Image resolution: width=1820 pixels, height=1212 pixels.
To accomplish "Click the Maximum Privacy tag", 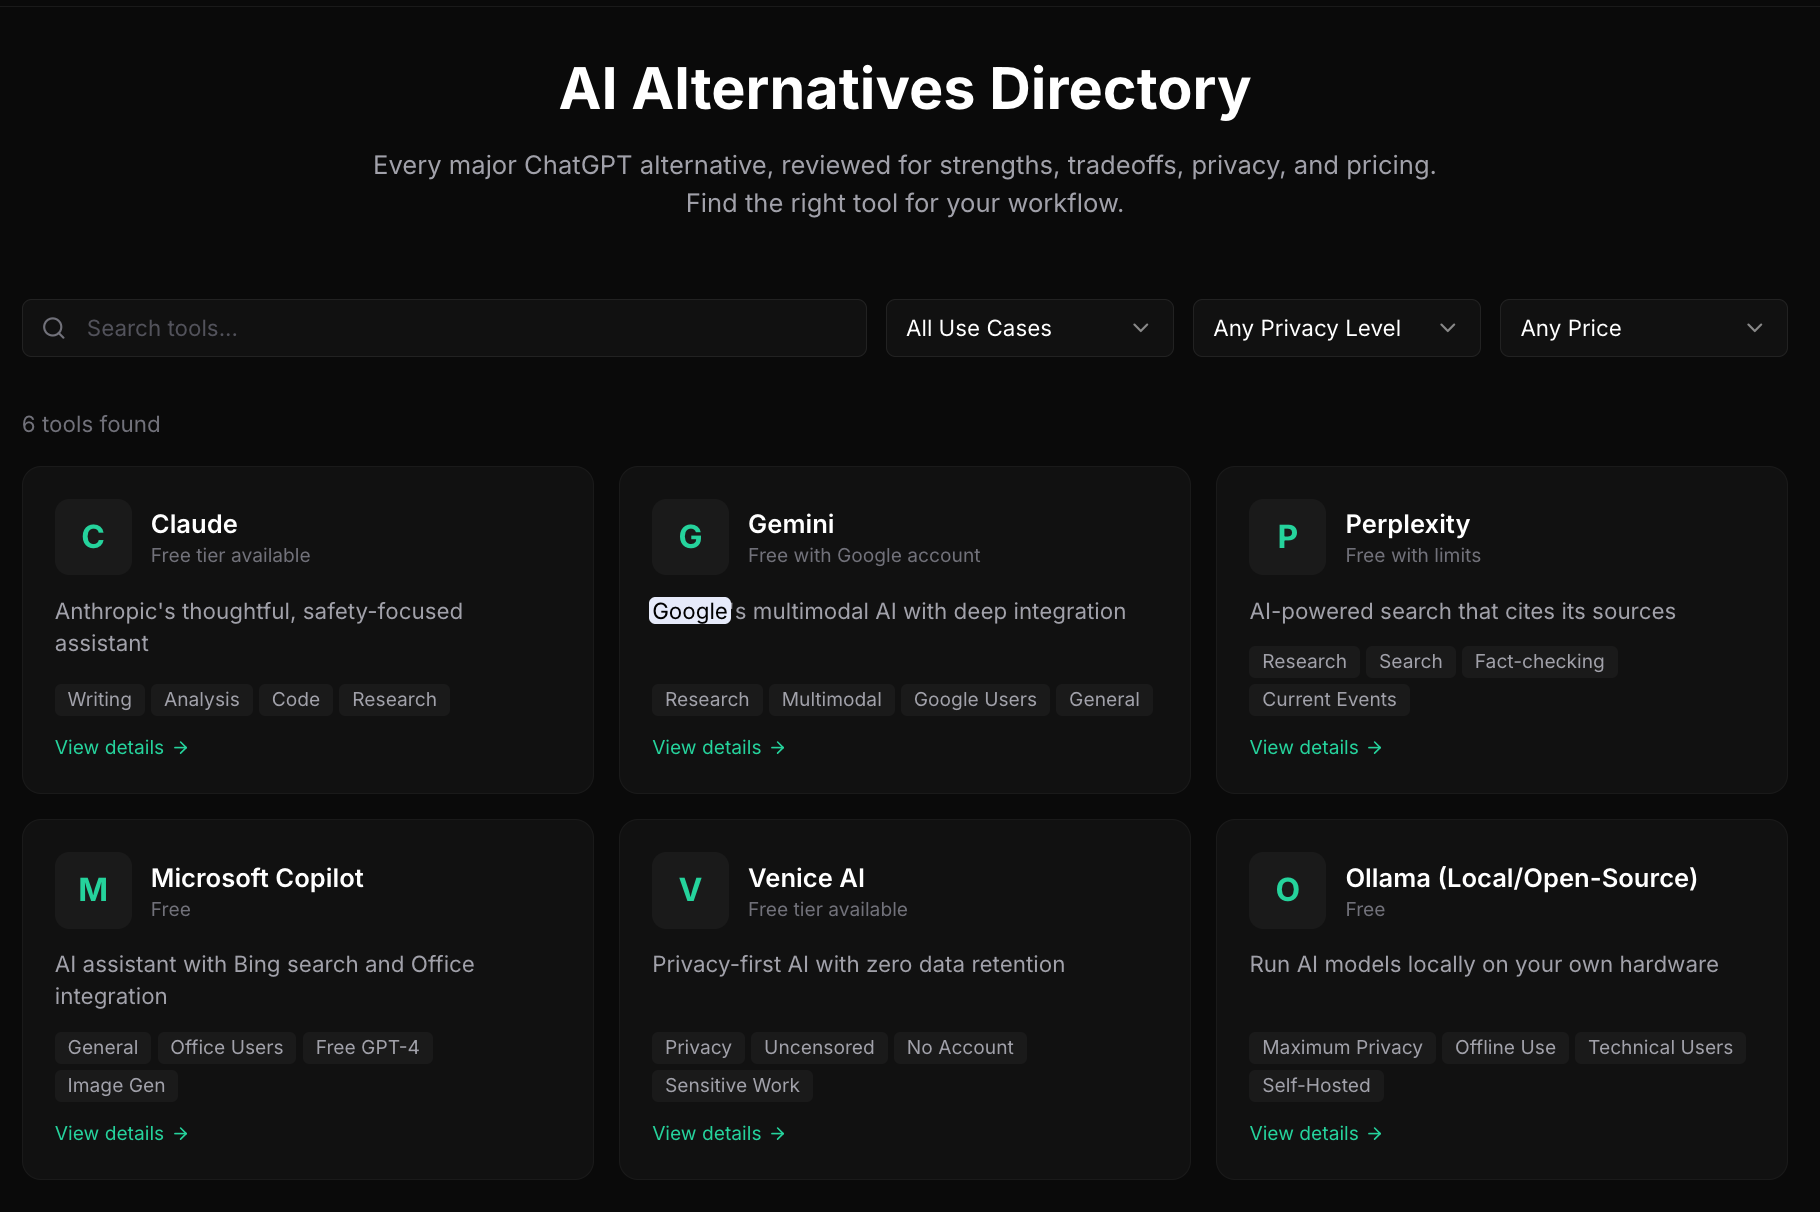I will point(1342,1047).
